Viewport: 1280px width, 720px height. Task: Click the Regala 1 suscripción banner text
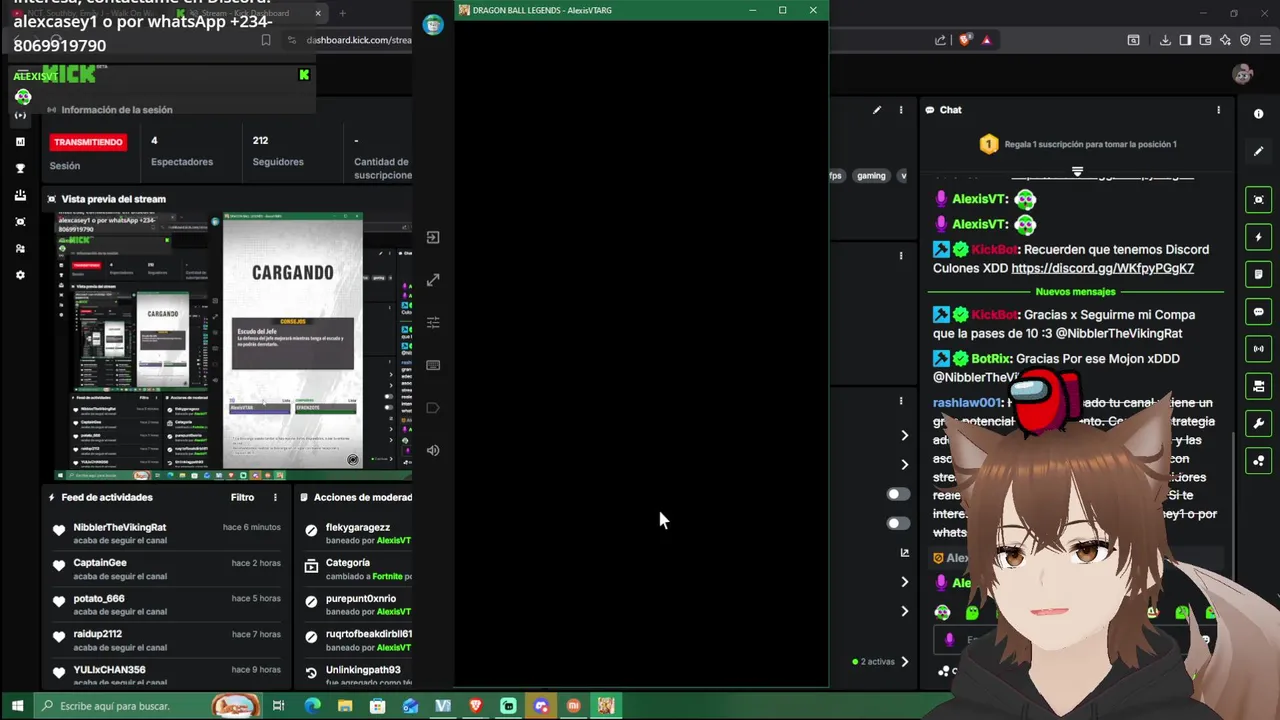[1090, 144]
